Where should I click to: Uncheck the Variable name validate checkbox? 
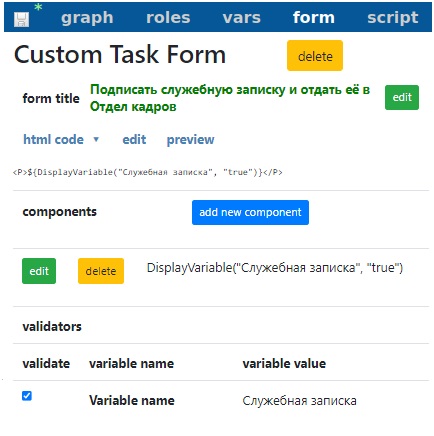click(27, 396)
